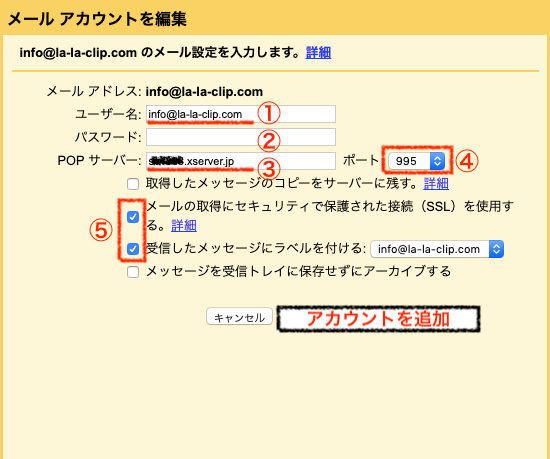Screen dimensions: 550x459
Task: Open the ポート 995 port dropdown
Action: (x=417, y=161)
